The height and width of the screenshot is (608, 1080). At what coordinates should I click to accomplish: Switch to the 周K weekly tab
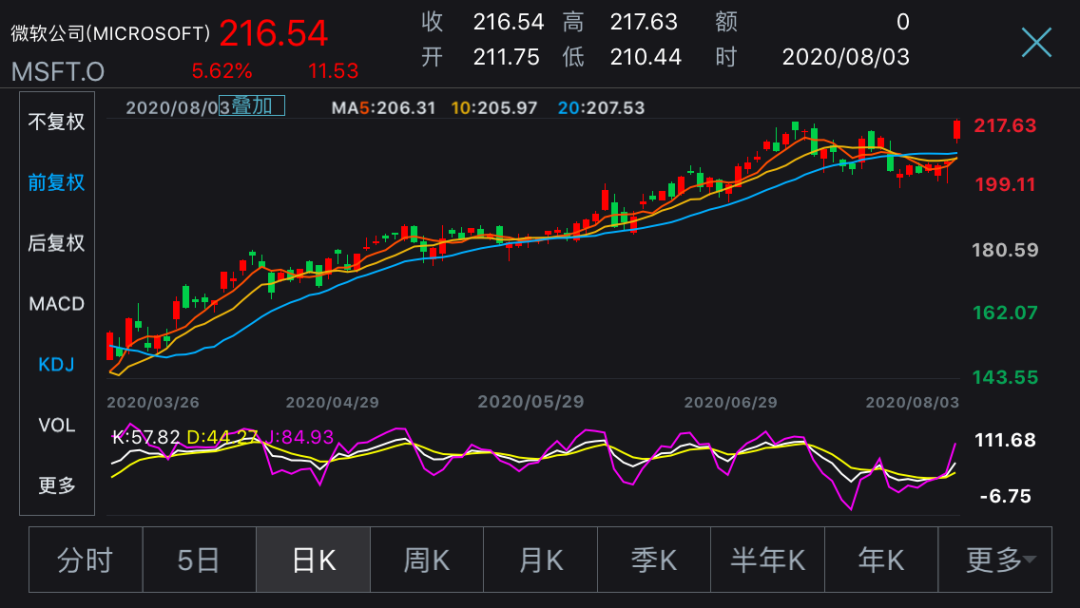[426, 560]
